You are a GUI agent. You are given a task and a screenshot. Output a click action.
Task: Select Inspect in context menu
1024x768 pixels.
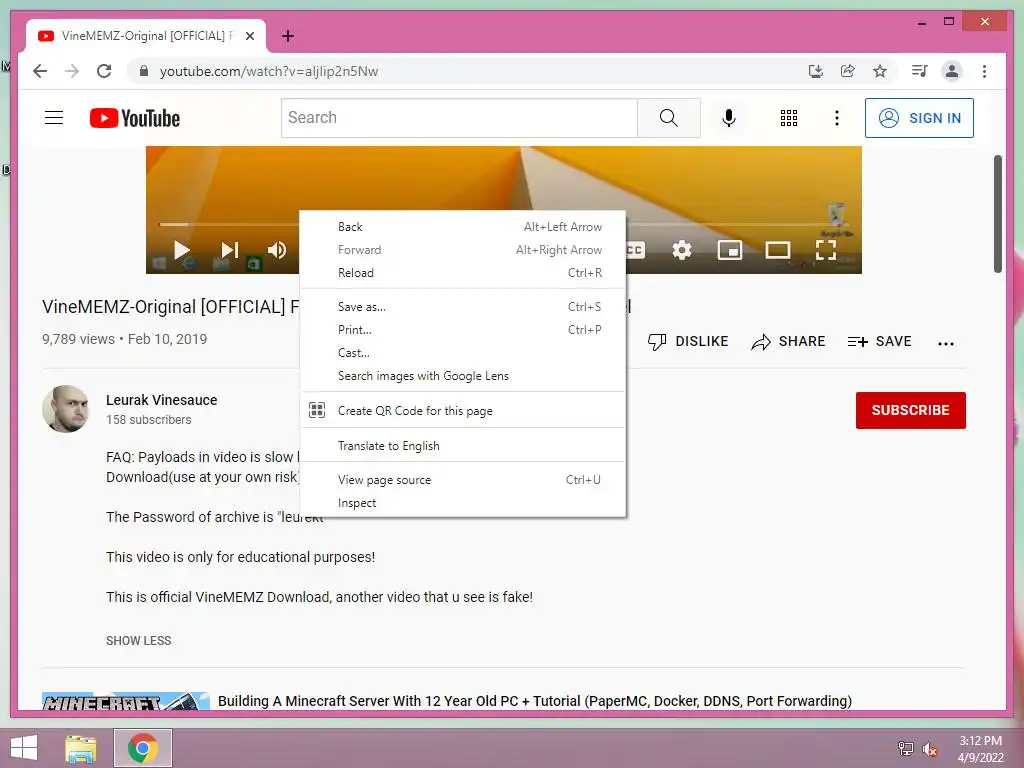pos(463,503)
